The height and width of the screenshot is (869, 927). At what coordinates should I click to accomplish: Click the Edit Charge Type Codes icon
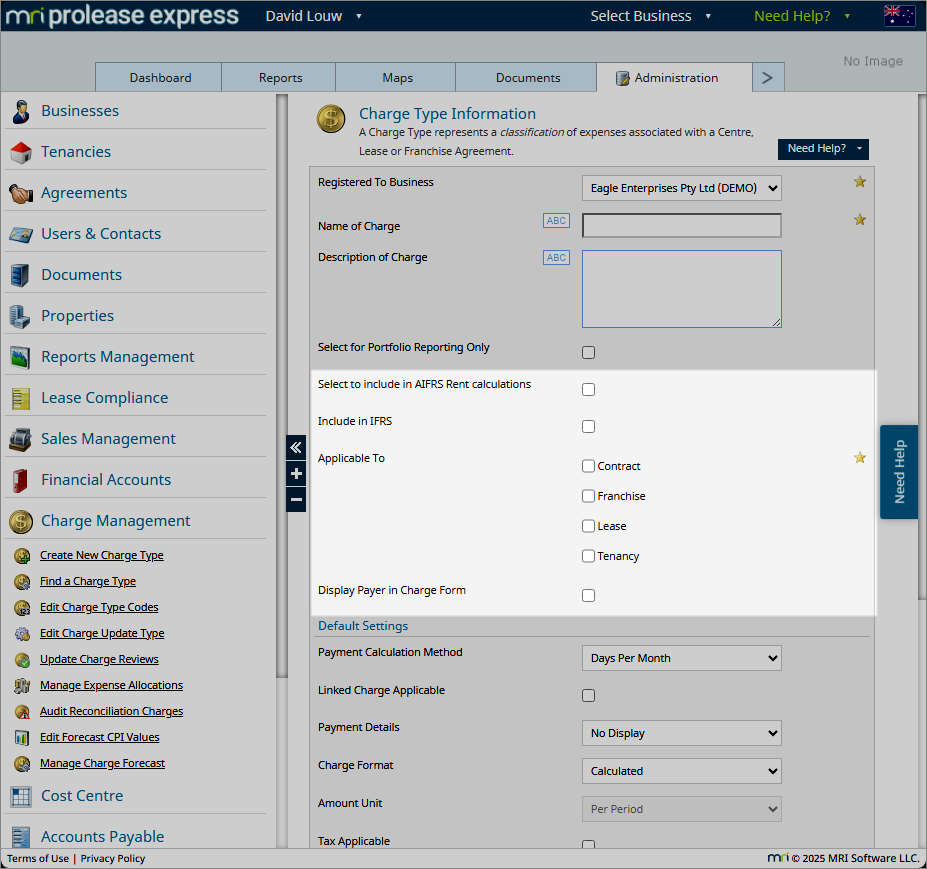coord(22,608)
